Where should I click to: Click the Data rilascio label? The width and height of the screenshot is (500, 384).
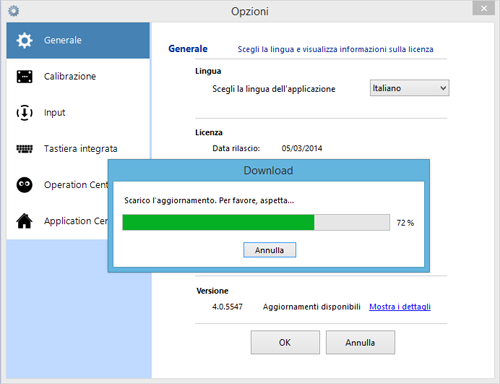(236, 148)
